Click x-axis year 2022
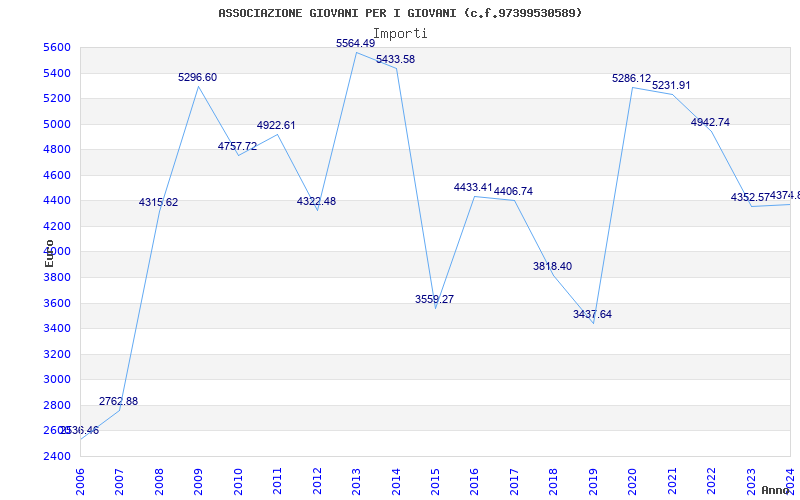This screenshot has width=800, height=500. [711, 482]
